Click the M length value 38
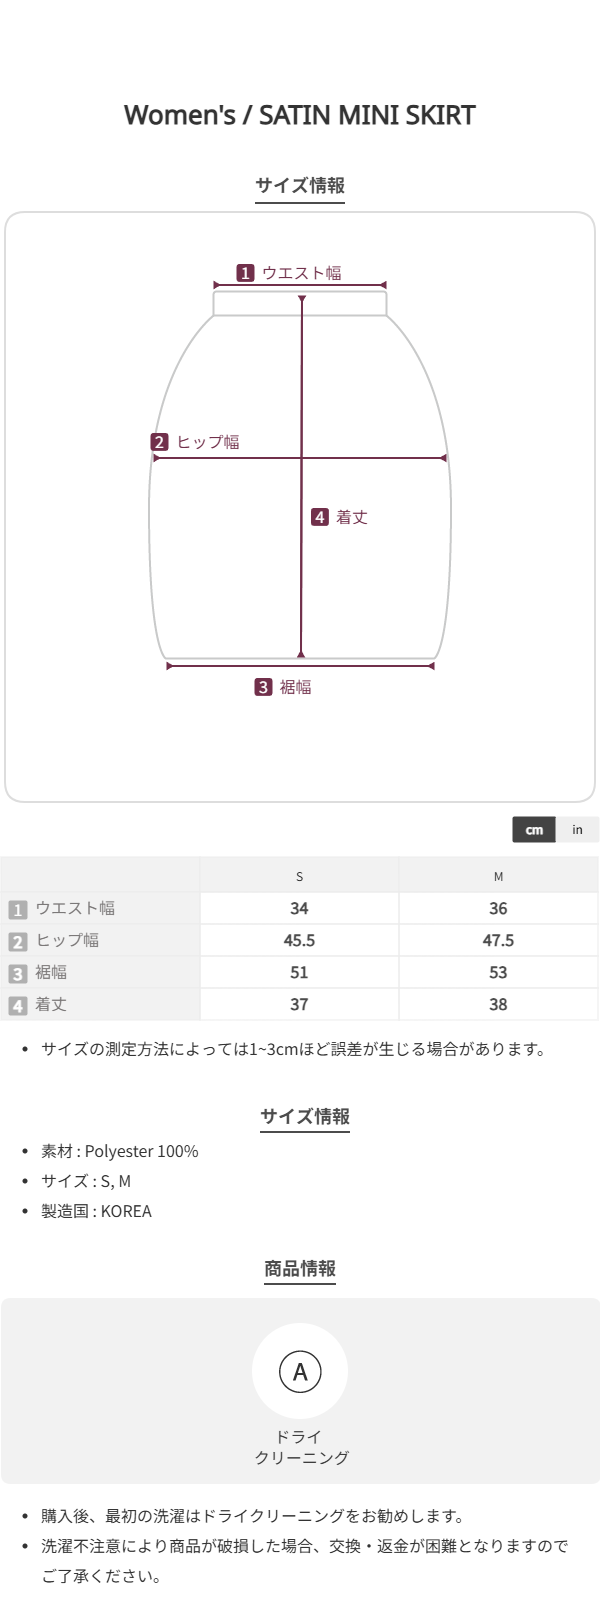Image resolution: width=600 pixels, height=1609 pixels. click(x=498, y=1004)
